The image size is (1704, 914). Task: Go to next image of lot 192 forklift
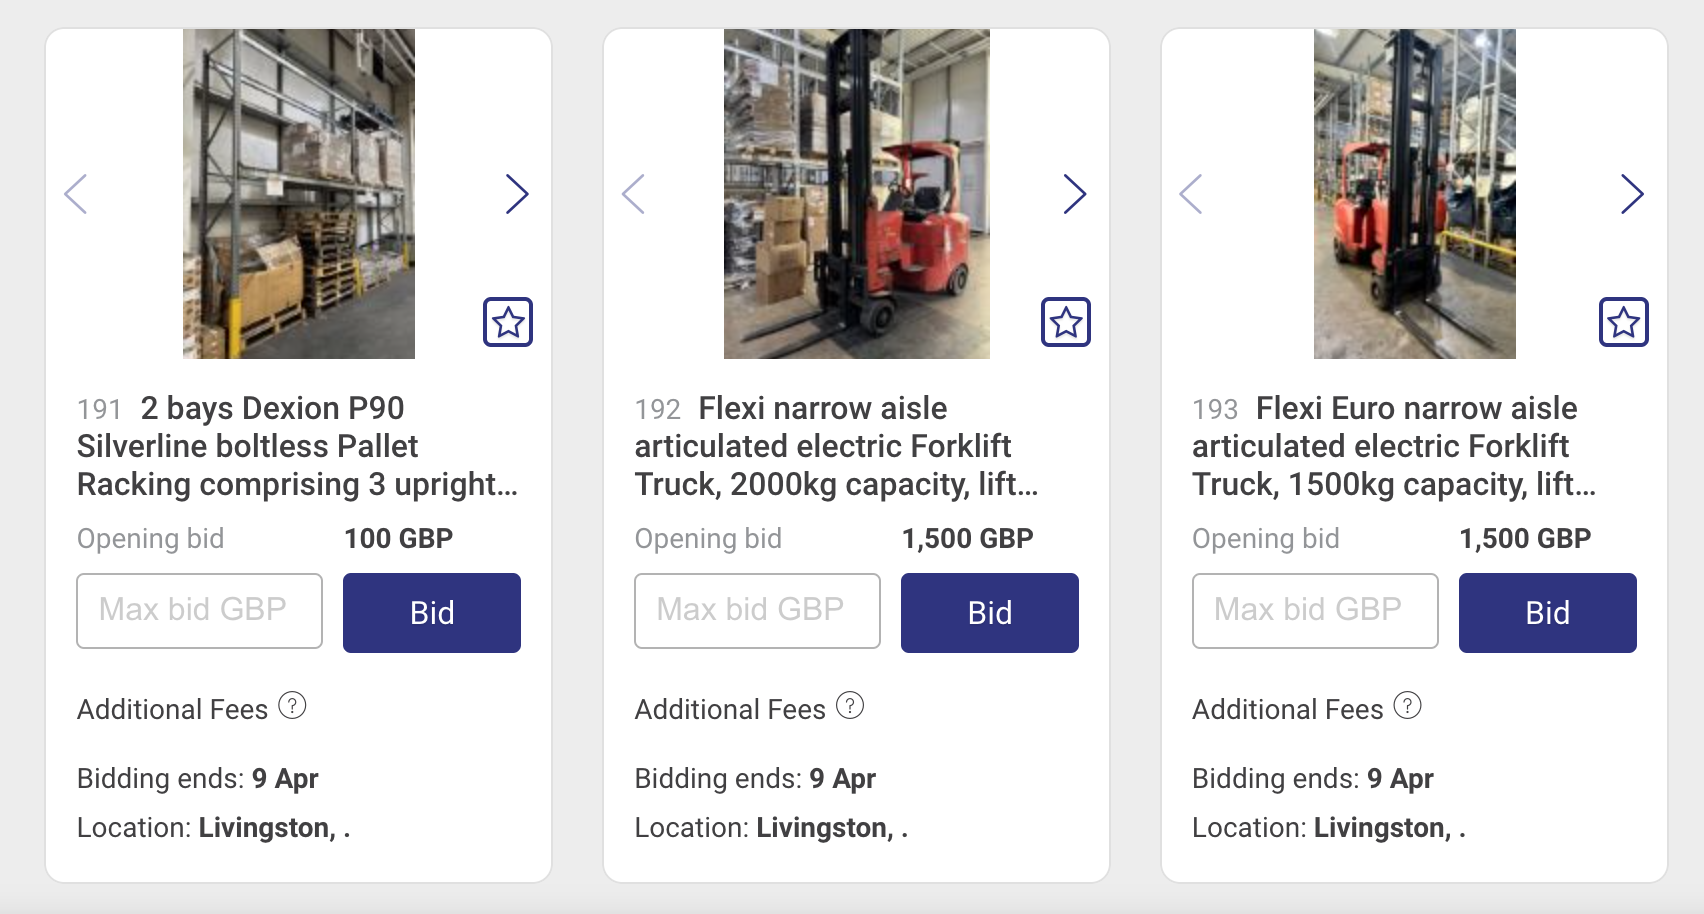click(x=1074, y=194)
